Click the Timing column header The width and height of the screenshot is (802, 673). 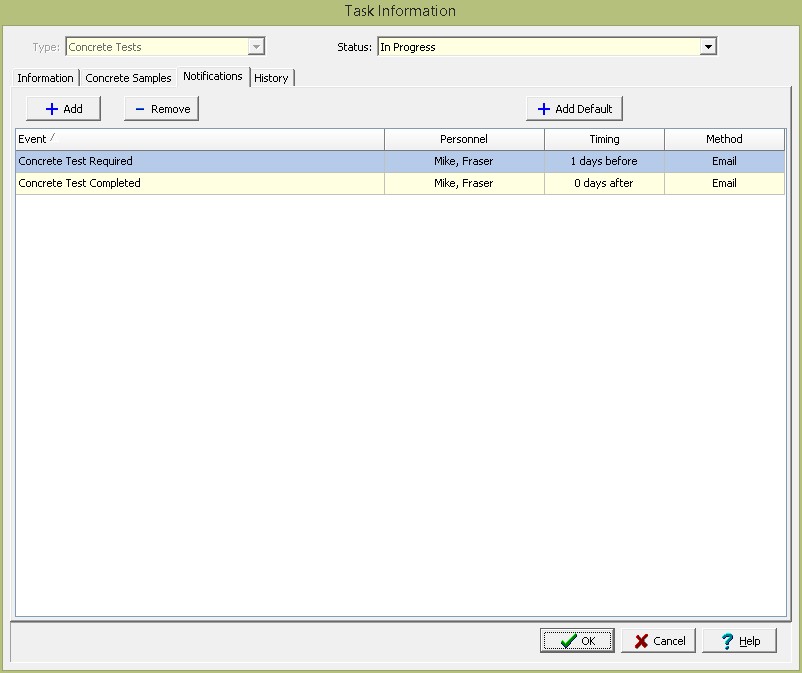coord(604,139)
